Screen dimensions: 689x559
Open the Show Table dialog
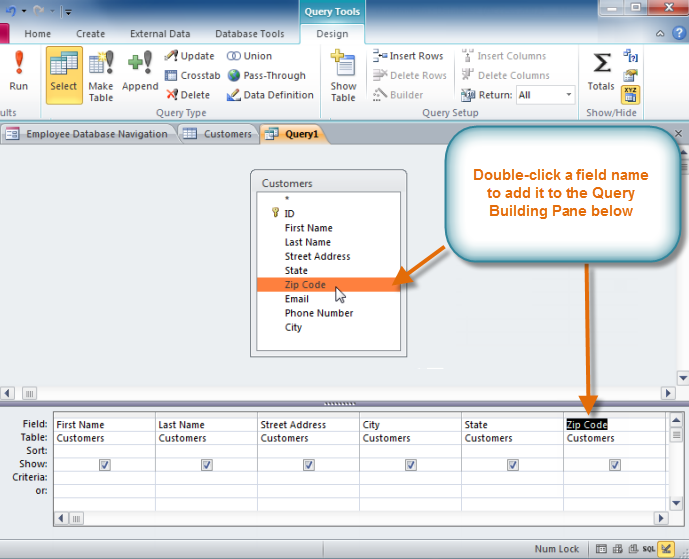(x=343, y=76)
